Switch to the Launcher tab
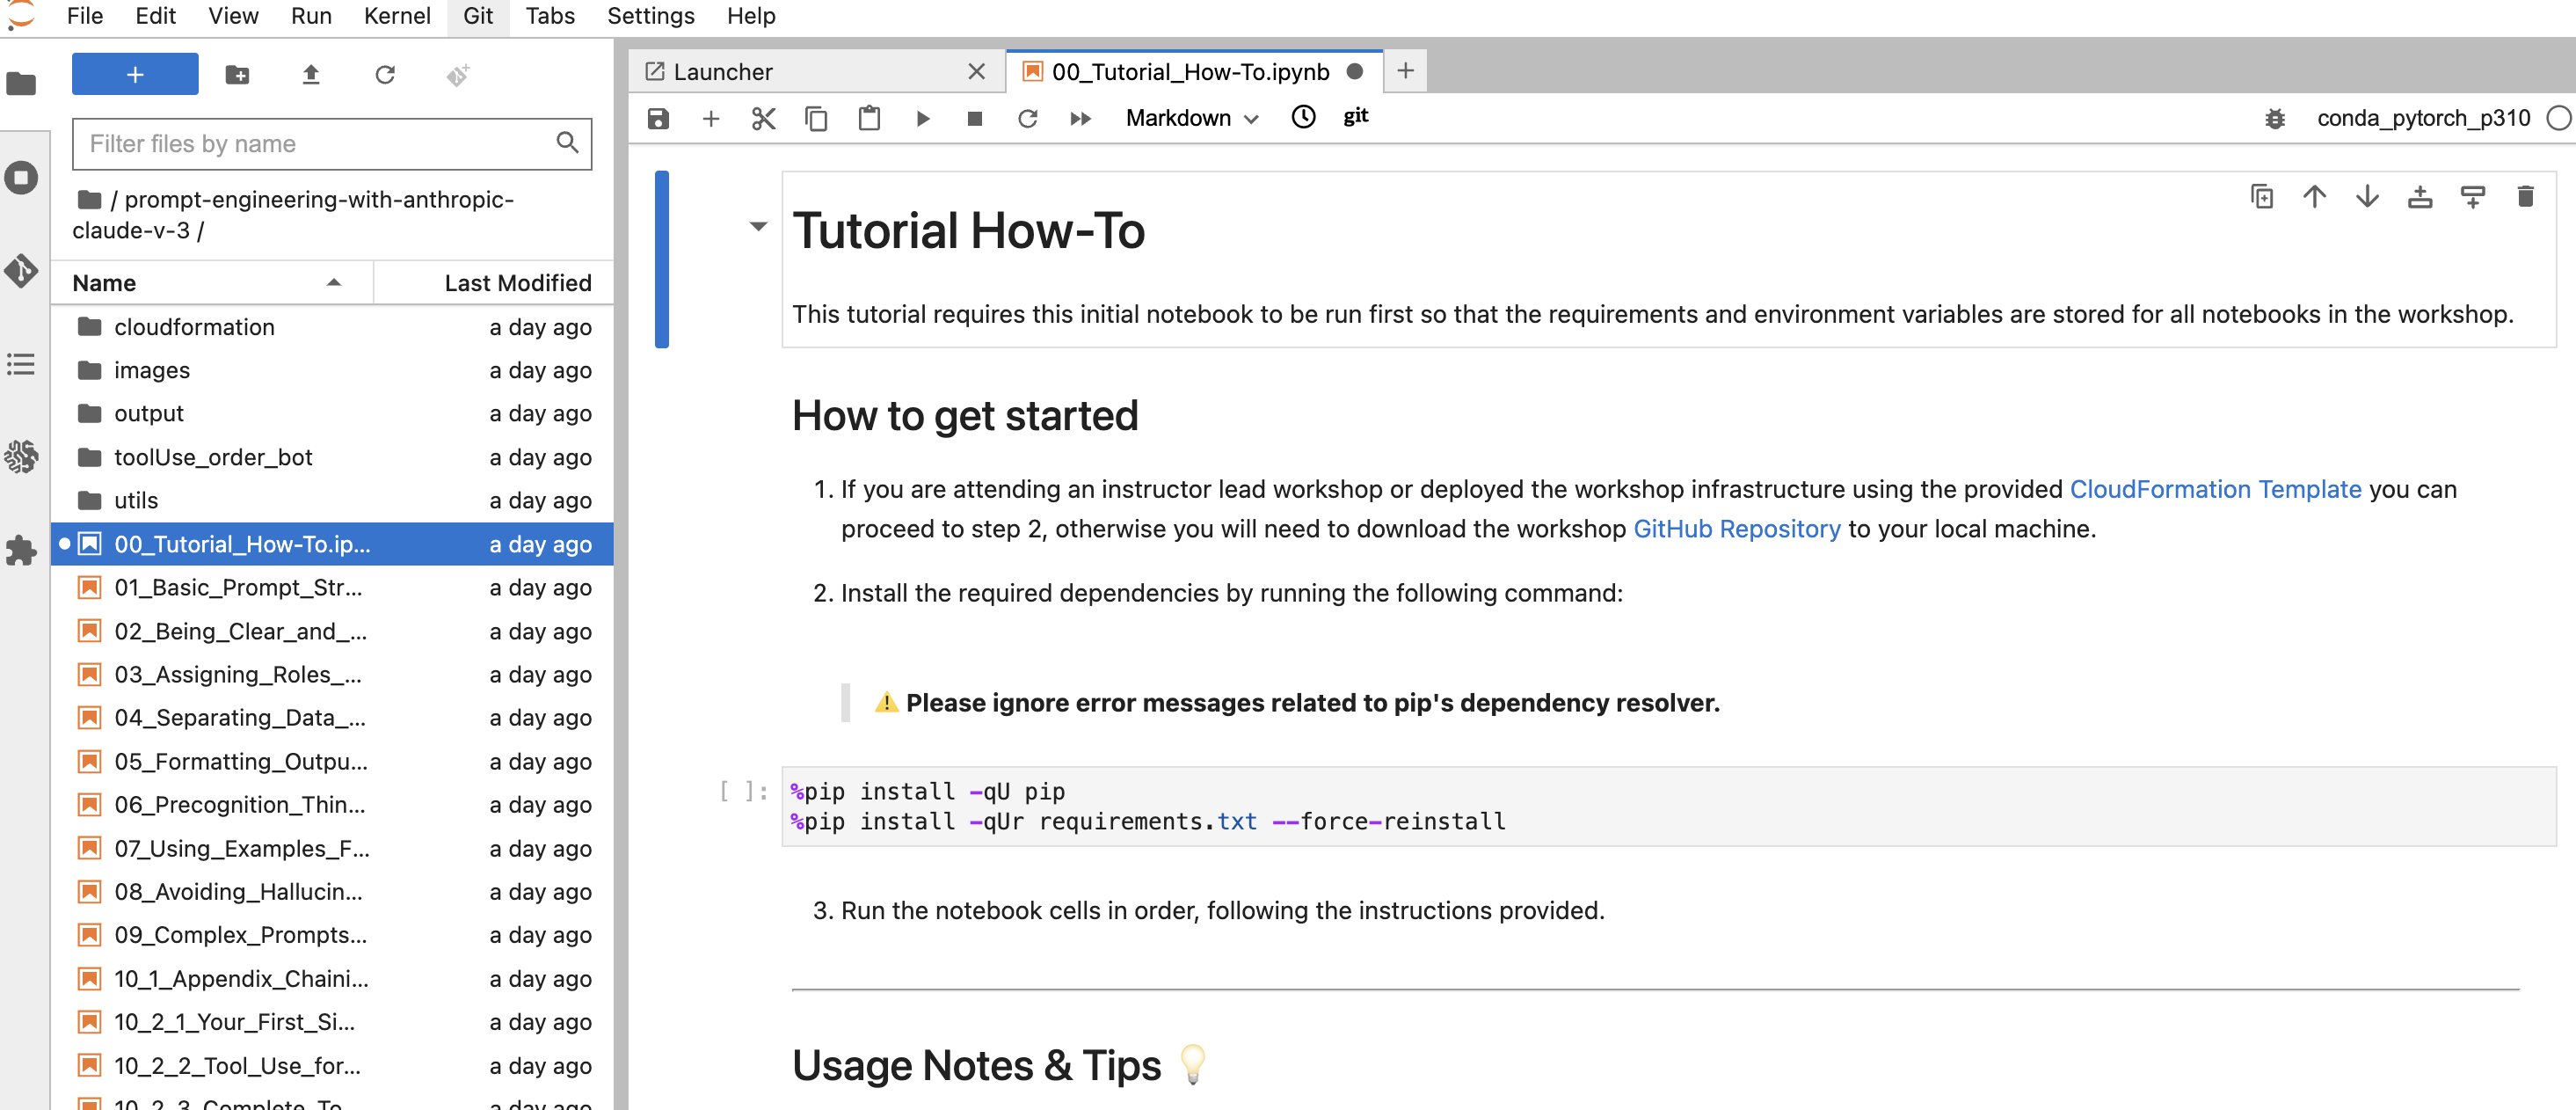Screen dimensions: 2576x1110 tap(722, 72)
